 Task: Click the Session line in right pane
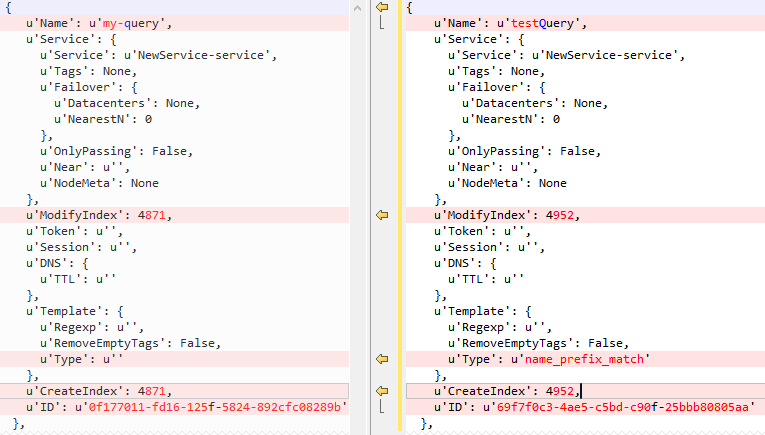[489, 247]
